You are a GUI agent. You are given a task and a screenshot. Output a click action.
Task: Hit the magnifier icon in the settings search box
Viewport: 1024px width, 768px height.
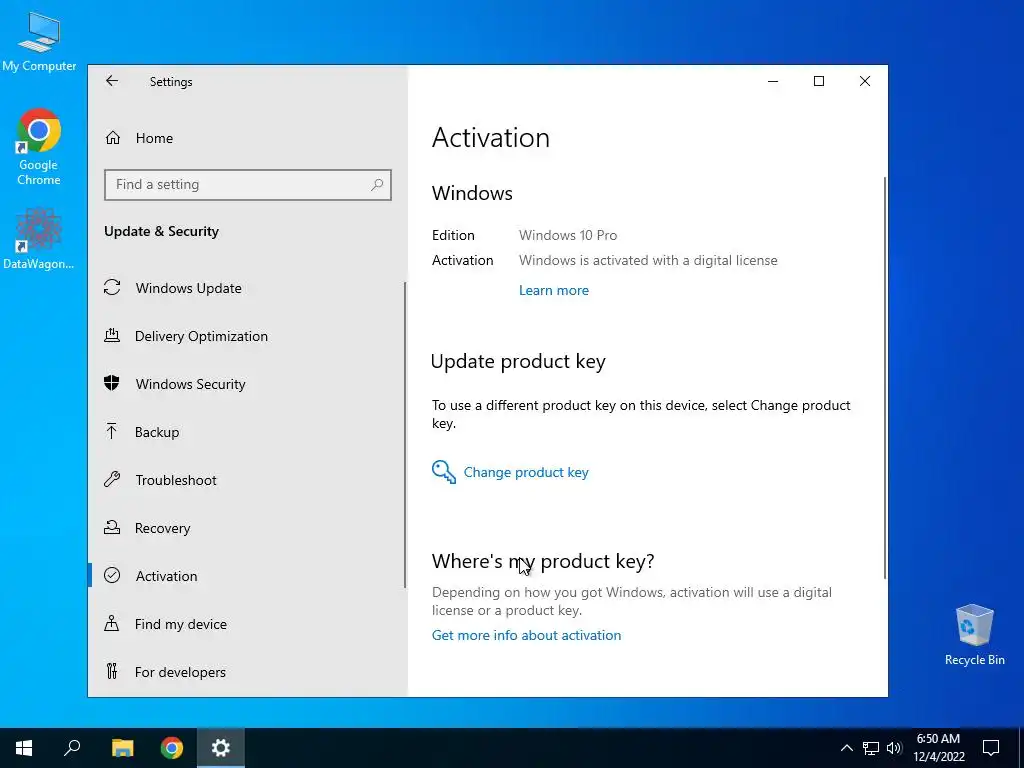point(377,185)
